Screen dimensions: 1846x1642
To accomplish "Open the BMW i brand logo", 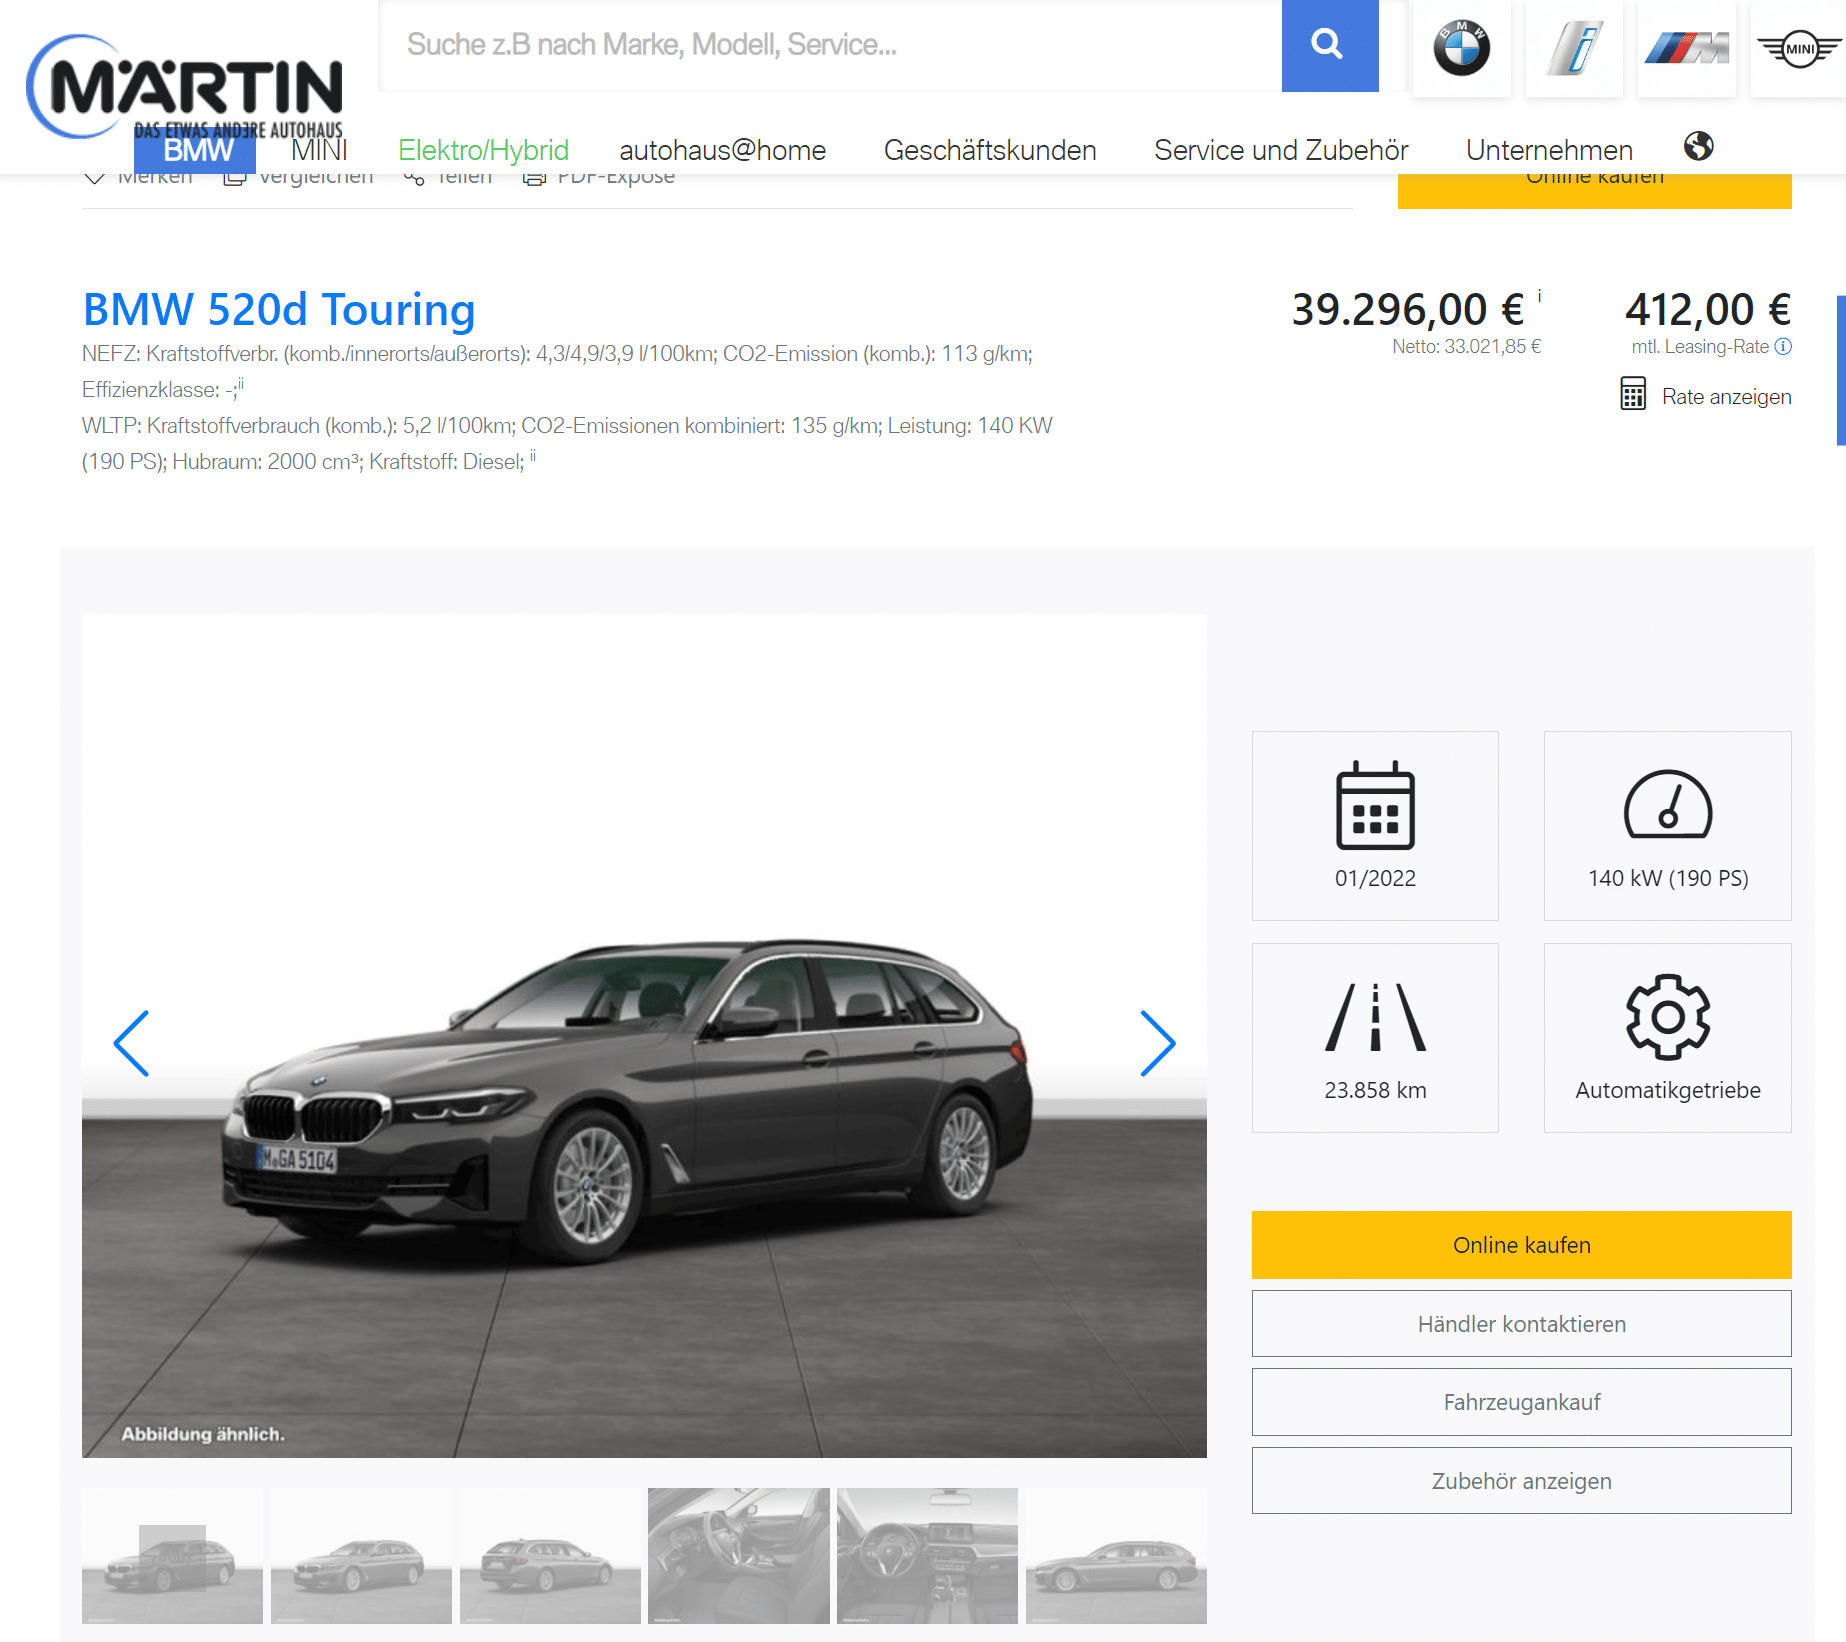I will point(1574,47).
